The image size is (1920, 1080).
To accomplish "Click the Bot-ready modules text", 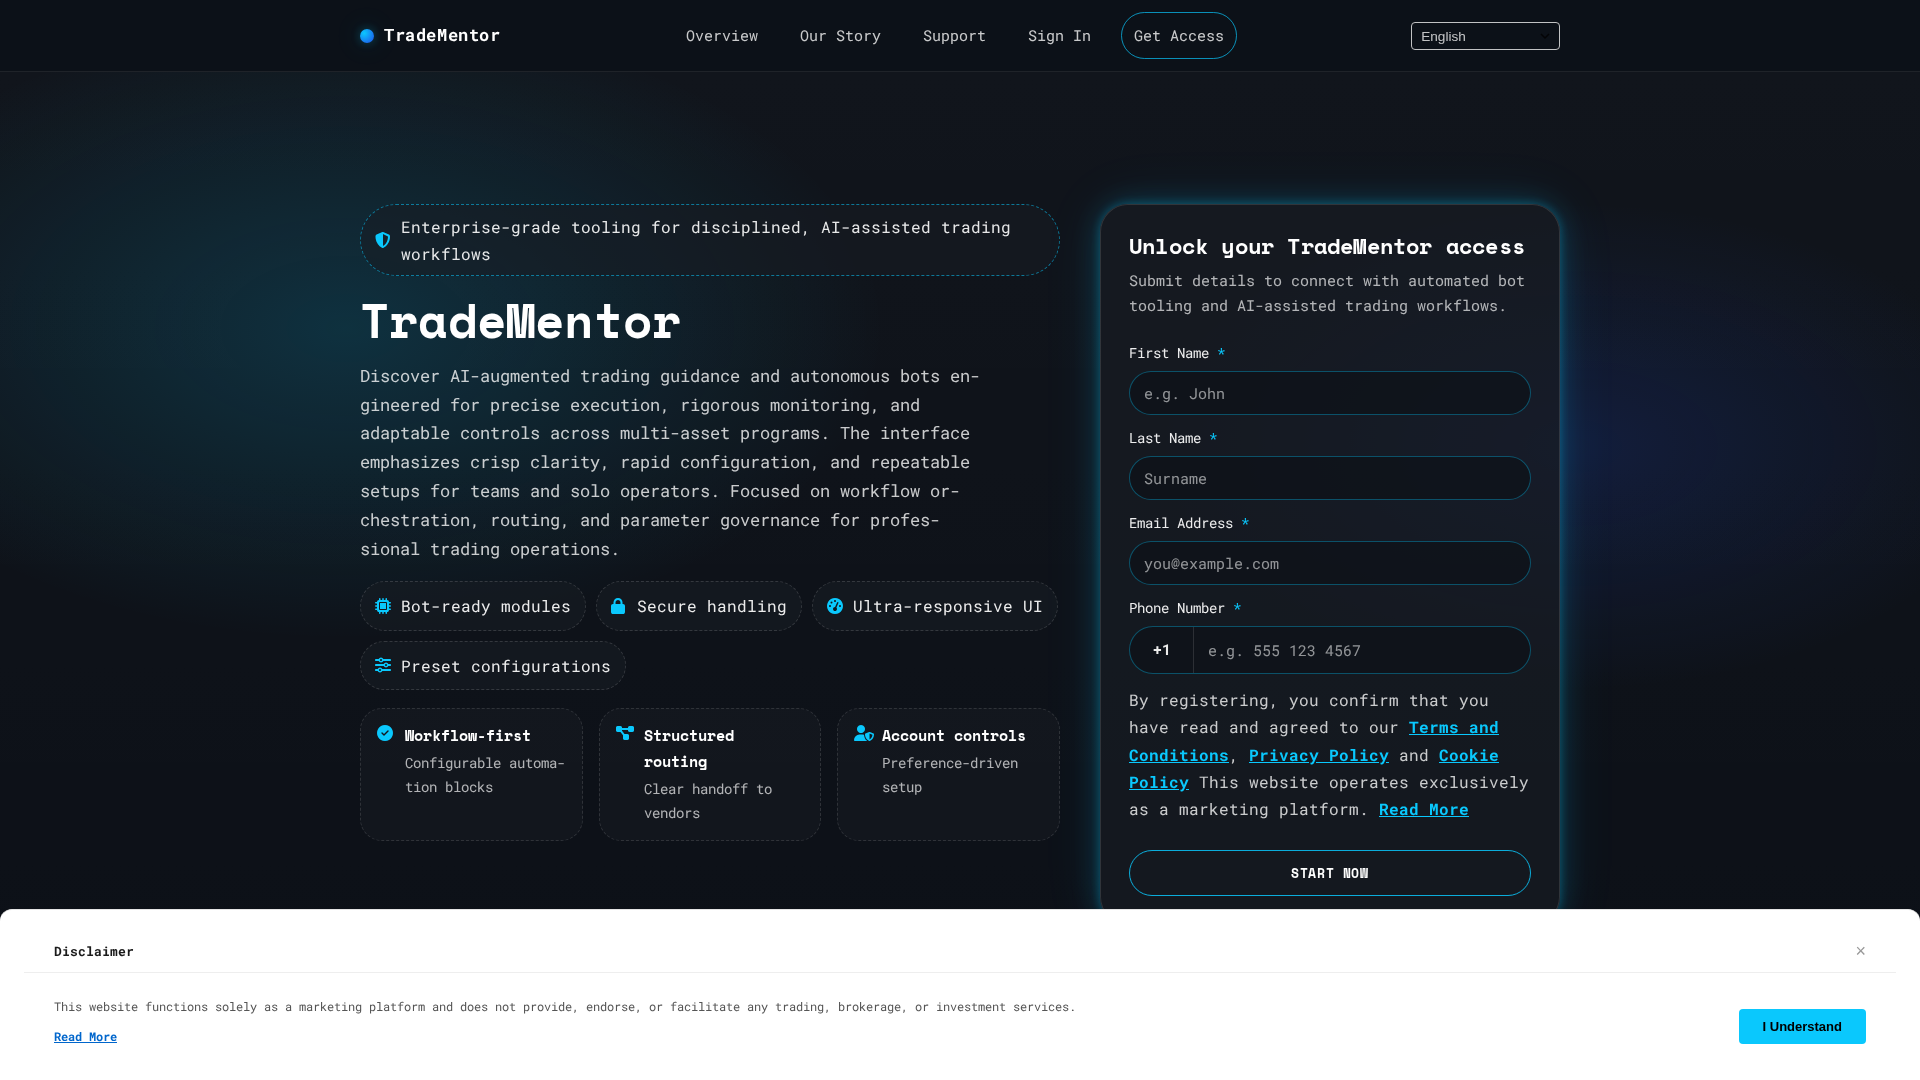I will pyautogui.click(x=486, y=606).
